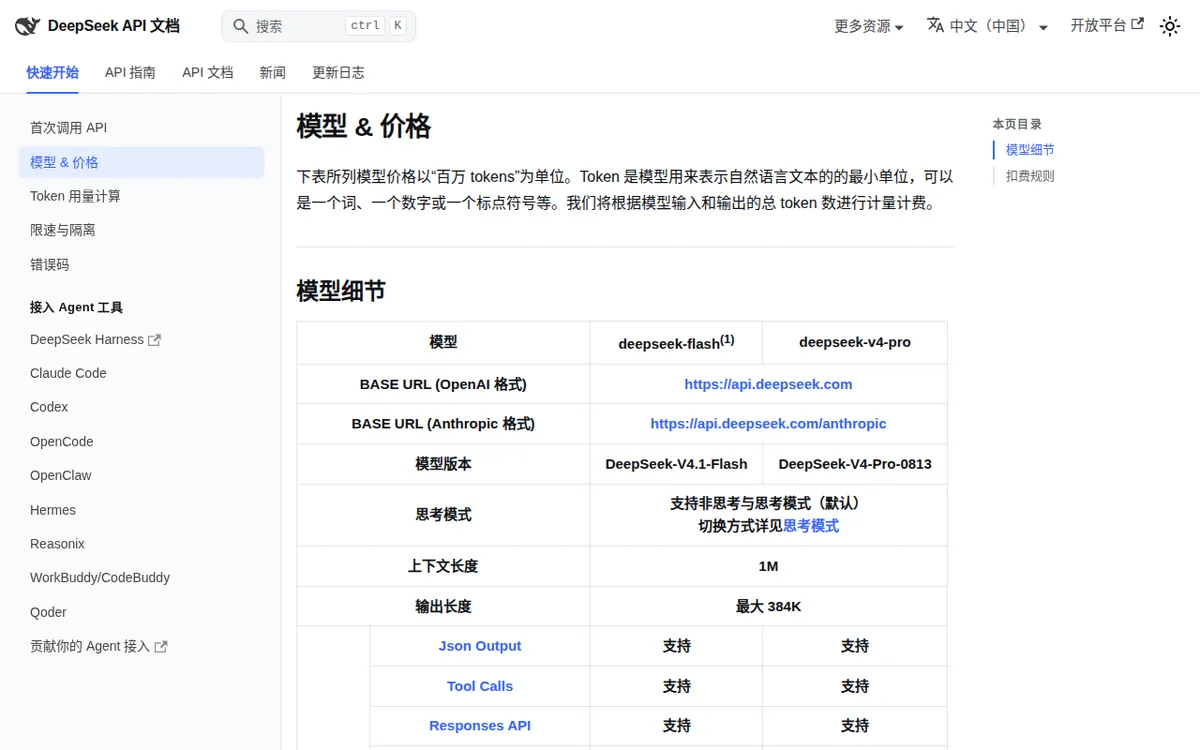The image size is (1200, 750).
Task: Click the 输出长度 row label
Action: (443, 606)
